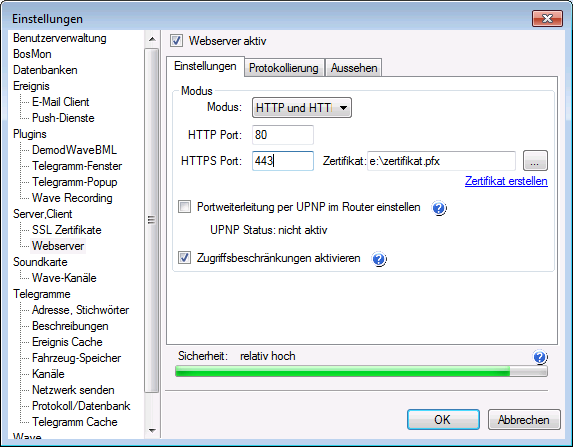The image size is (573, 447).
Task: Open Wave-Kanäle settings
Action: [64, 278]
